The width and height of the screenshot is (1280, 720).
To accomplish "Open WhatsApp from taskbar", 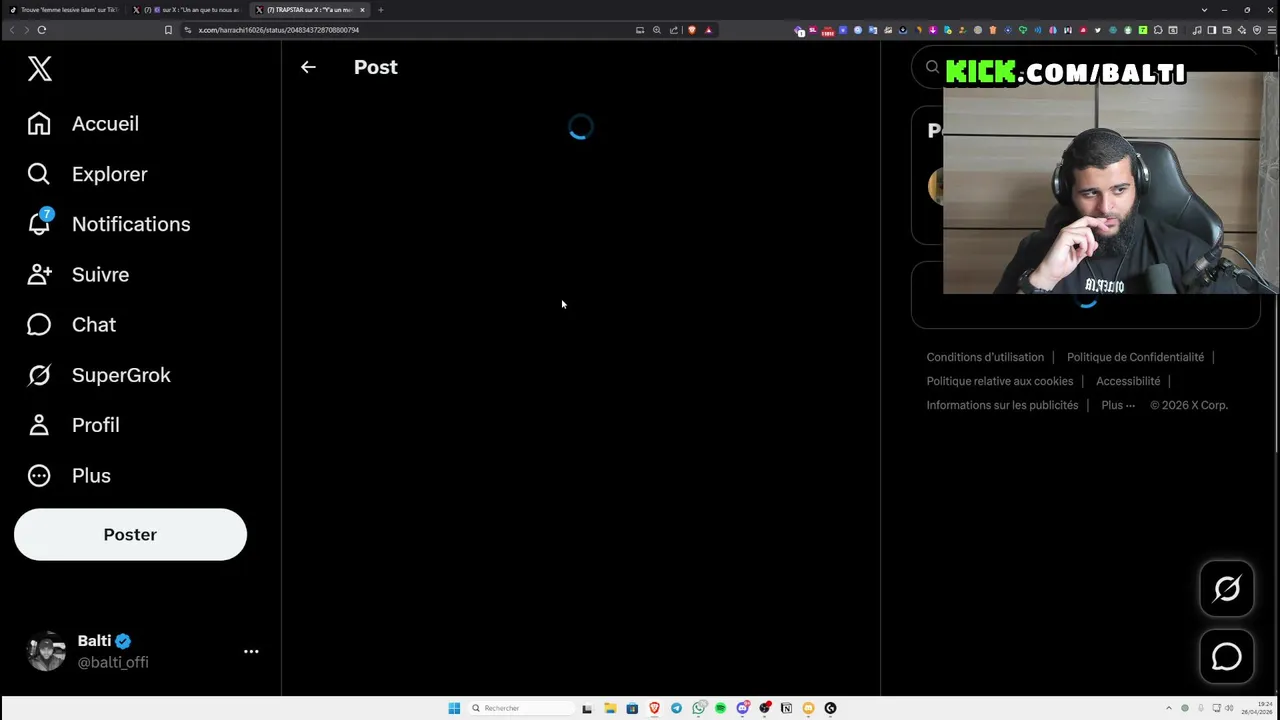I will pyautogui.click(x=698, y=708).
